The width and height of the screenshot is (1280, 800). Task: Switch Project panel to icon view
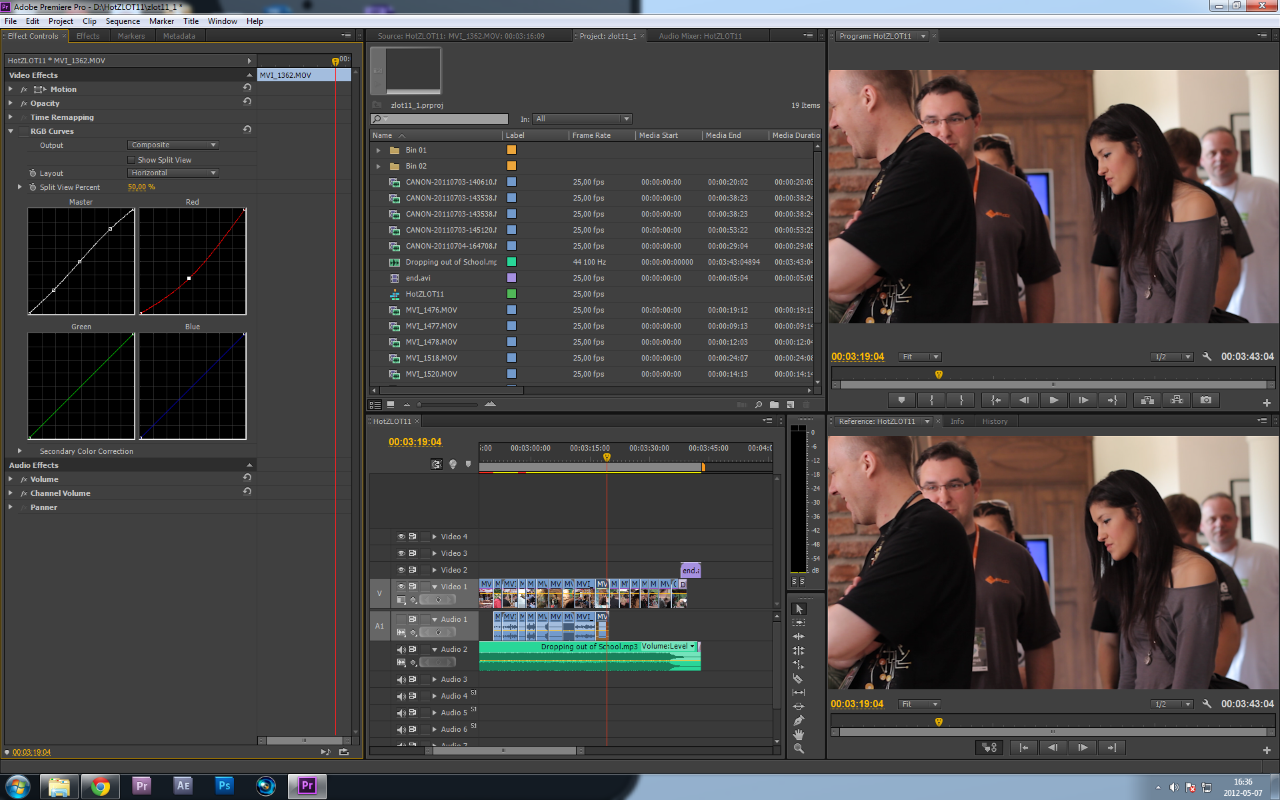[x=390, y=404]
